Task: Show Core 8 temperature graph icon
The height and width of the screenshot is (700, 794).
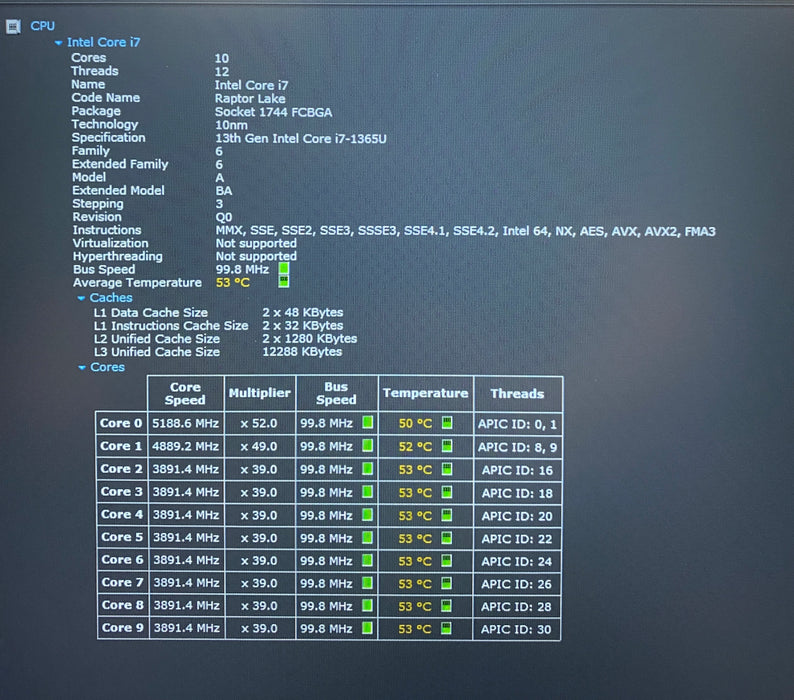Action: click(x=447, y=605)
